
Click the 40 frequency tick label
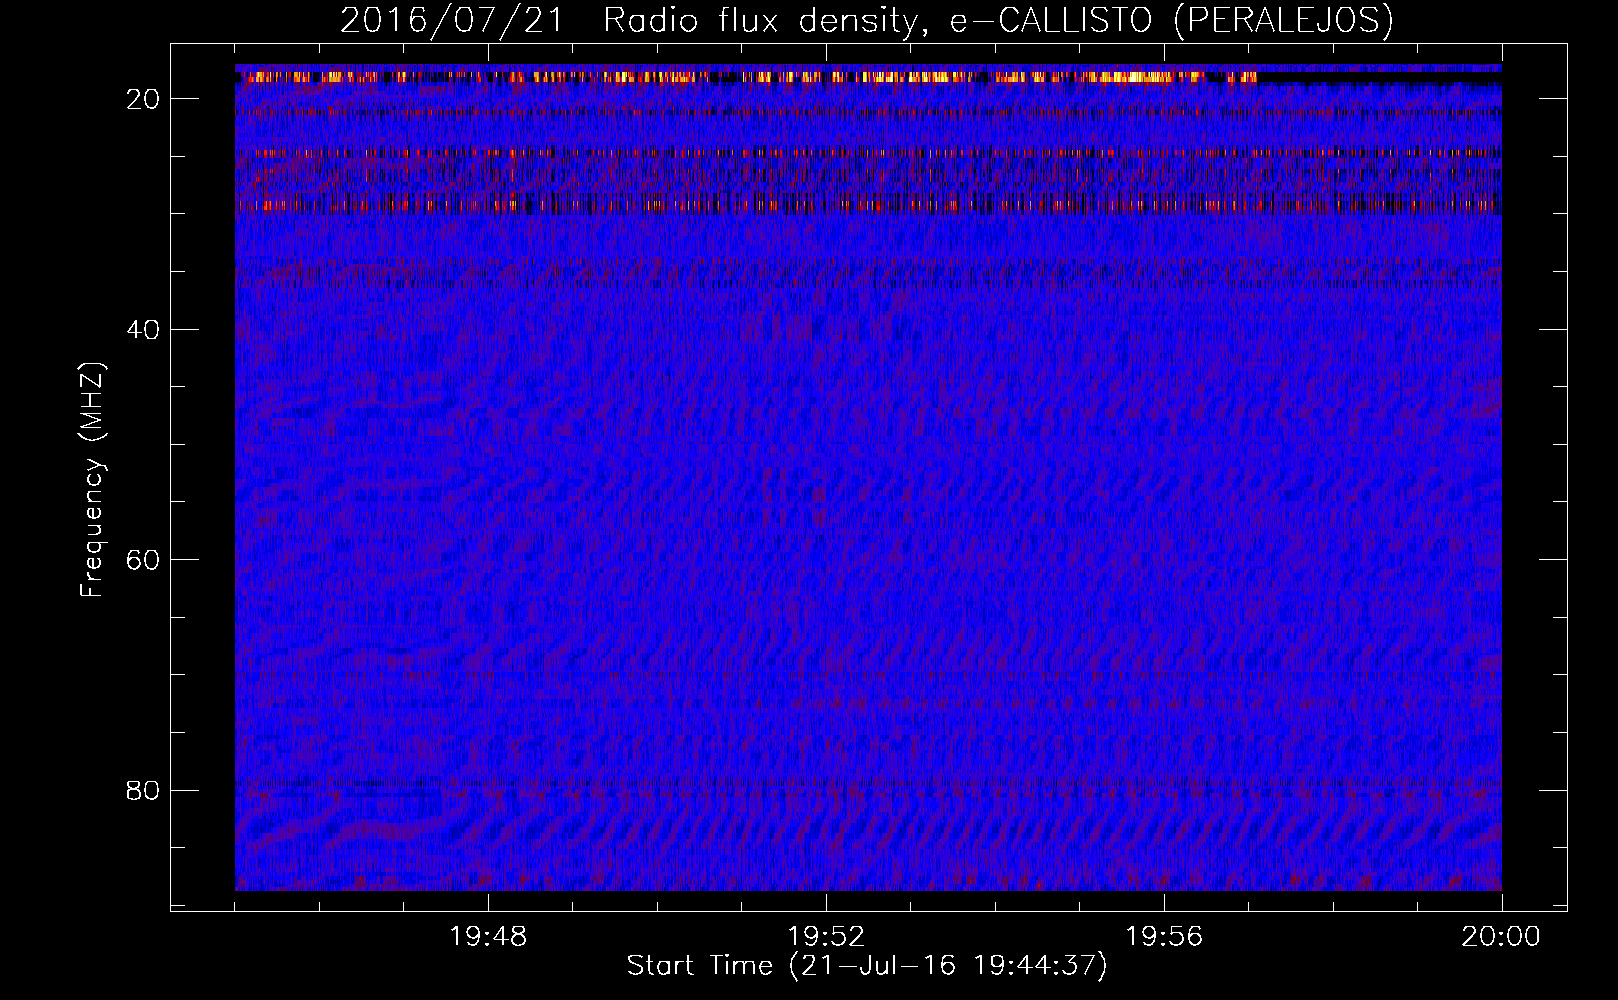click(x=144, y=330)
